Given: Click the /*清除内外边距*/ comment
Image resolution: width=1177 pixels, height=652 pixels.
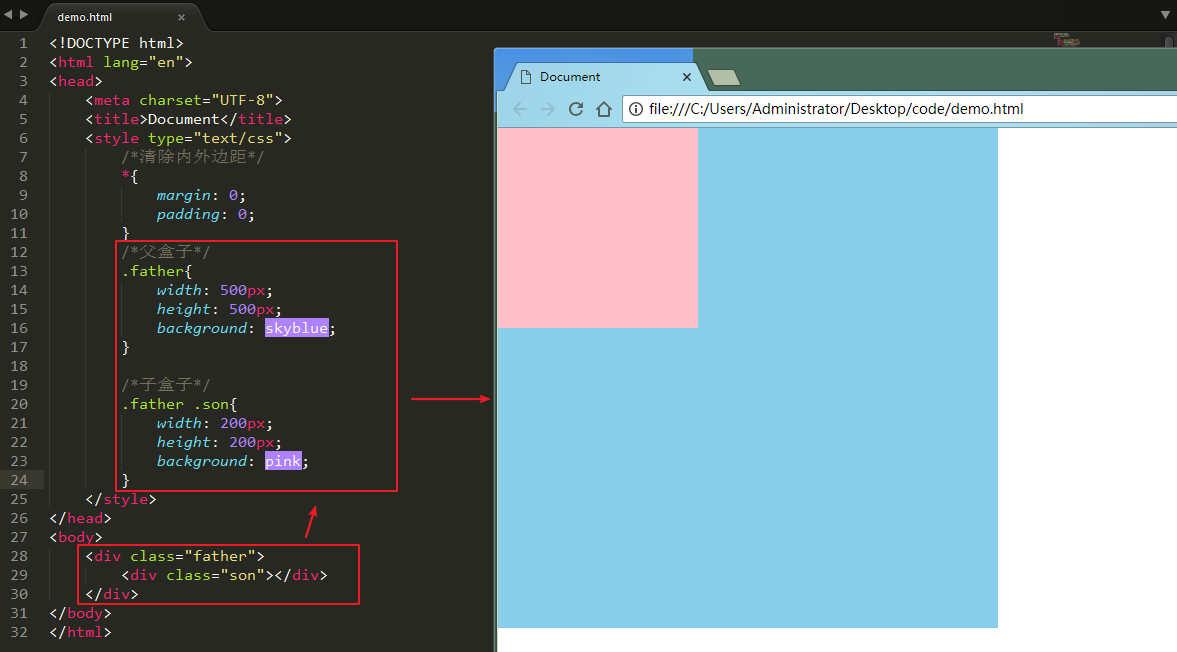Looking at the screenshot, I should [193, 157].
